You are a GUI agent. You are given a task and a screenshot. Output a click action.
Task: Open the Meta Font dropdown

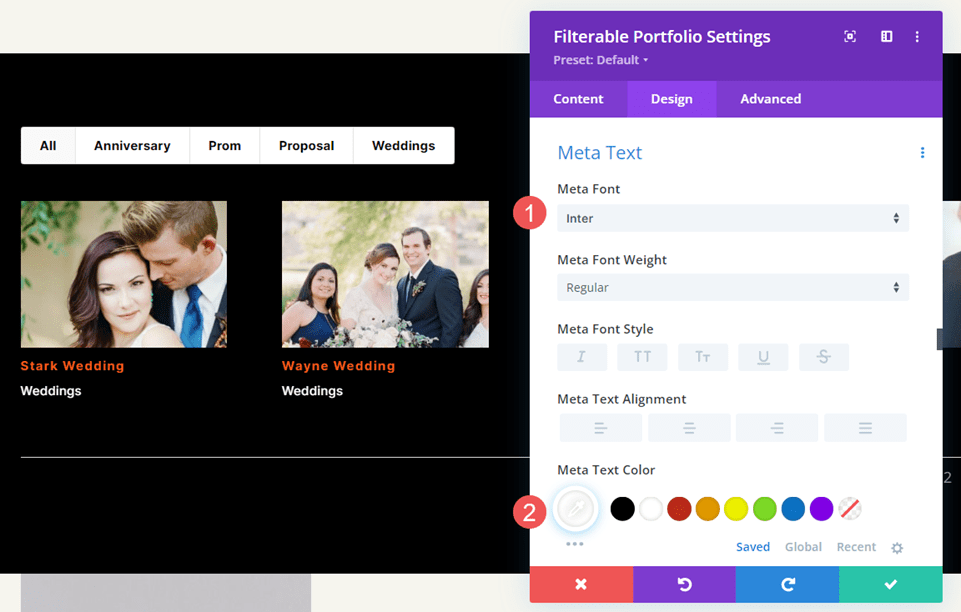[x=732, y=218]
